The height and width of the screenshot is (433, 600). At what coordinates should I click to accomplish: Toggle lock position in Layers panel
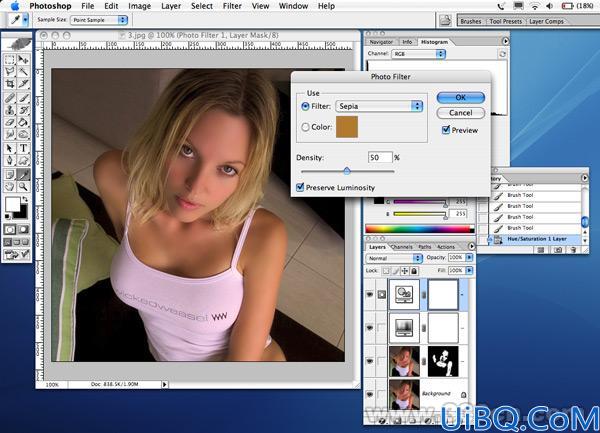(404, 271)
